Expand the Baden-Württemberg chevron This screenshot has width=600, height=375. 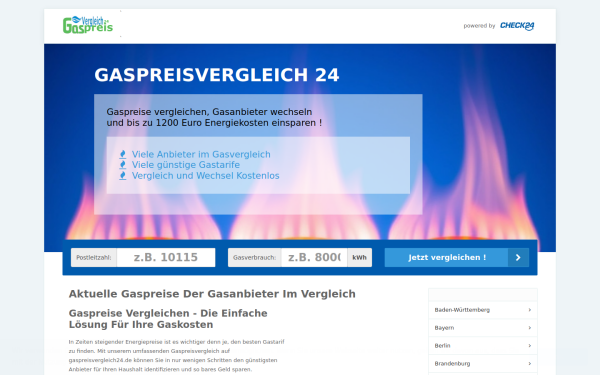[x=530, y=310]
